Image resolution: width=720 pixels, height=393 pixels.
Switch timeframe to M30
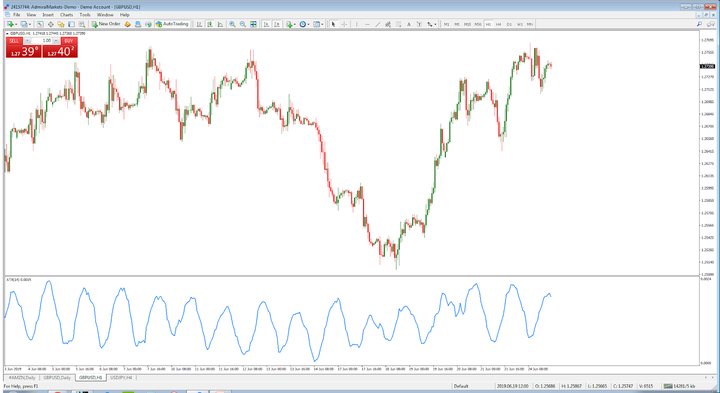point(478,24)
